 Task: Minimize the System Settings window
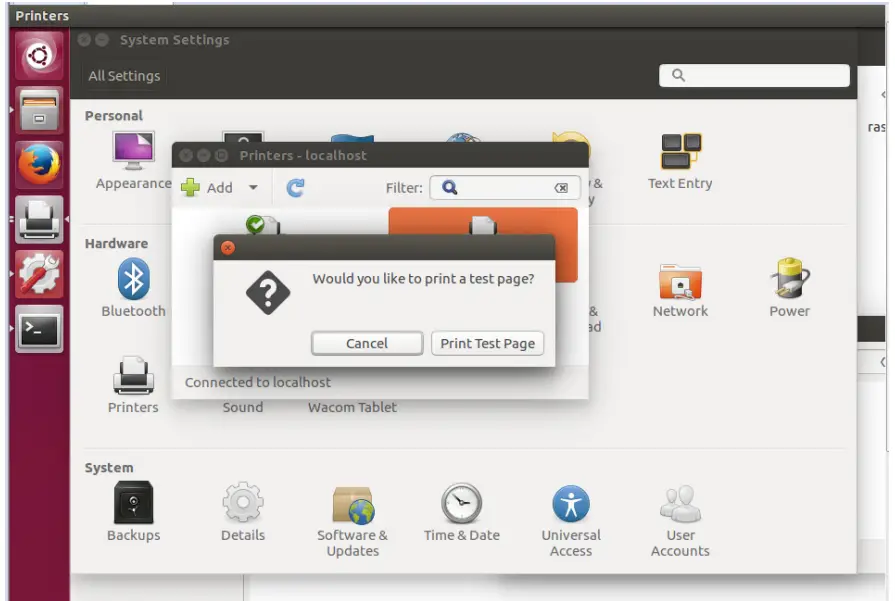tap(102, 39)
